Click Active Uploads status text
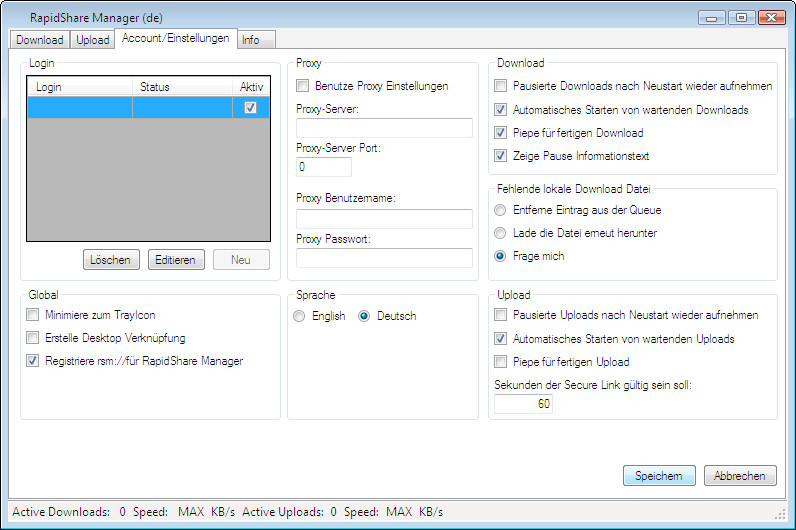This screenshot has height=530, width=796. pyautogui.click(x=283, y=512)
